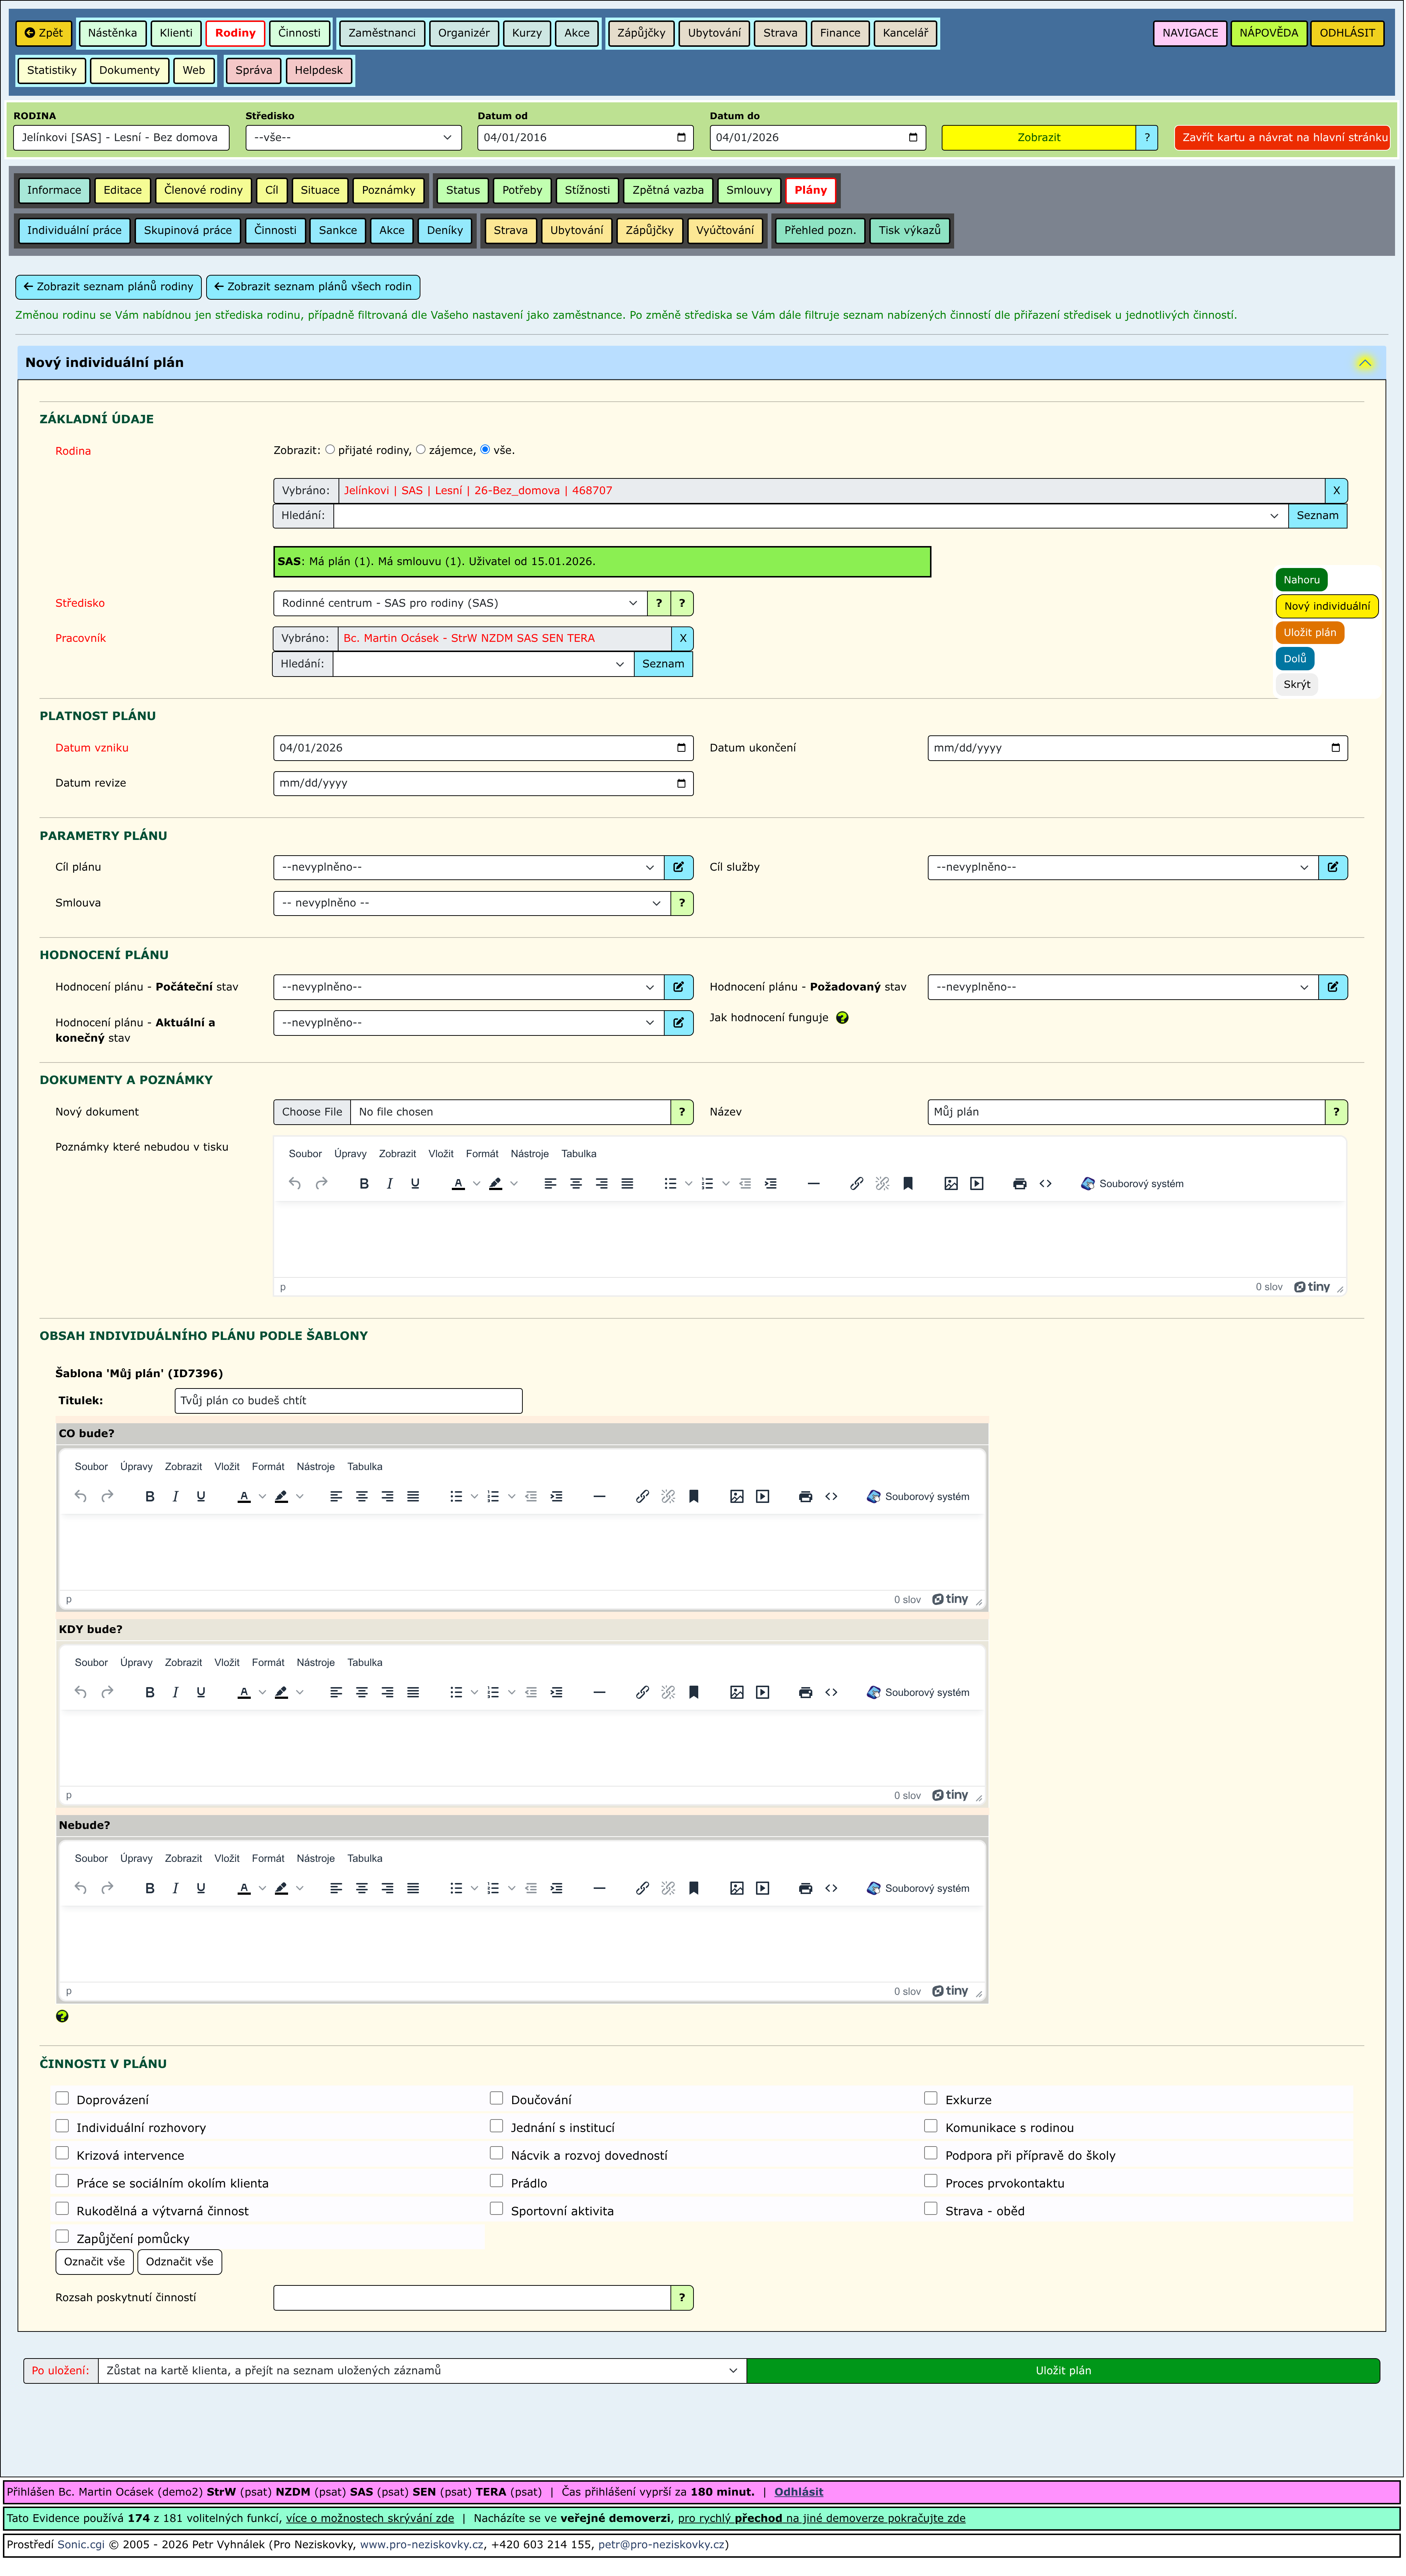Expand Rodinné centrum SAS středisko dropdown
The width and height of the screenshot is (1406, 2576).
click(x=460, y=604)
